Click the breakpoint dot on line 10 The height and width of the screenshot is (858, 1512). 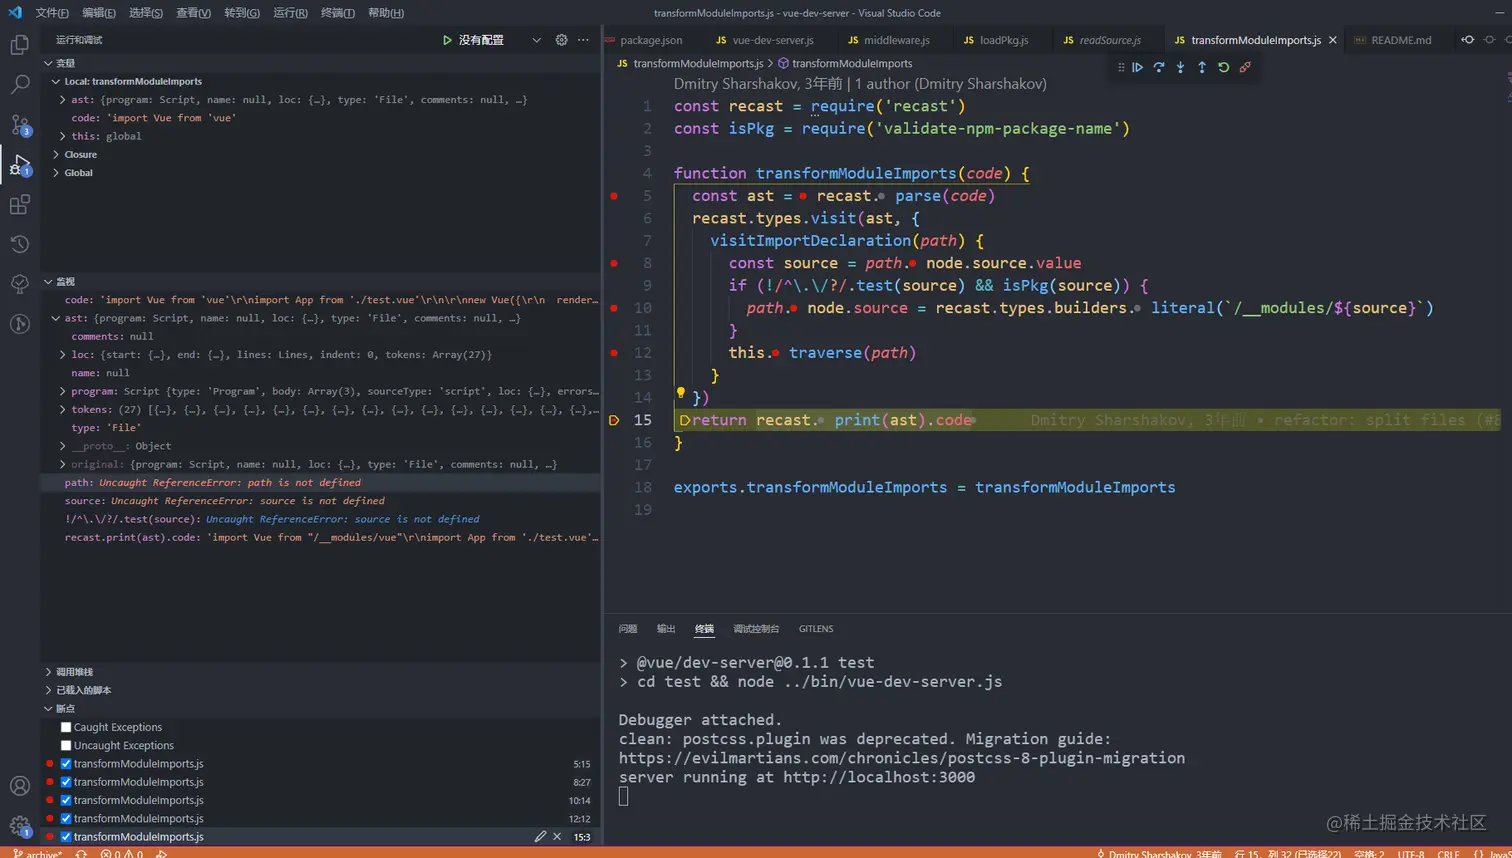point(614,308)
